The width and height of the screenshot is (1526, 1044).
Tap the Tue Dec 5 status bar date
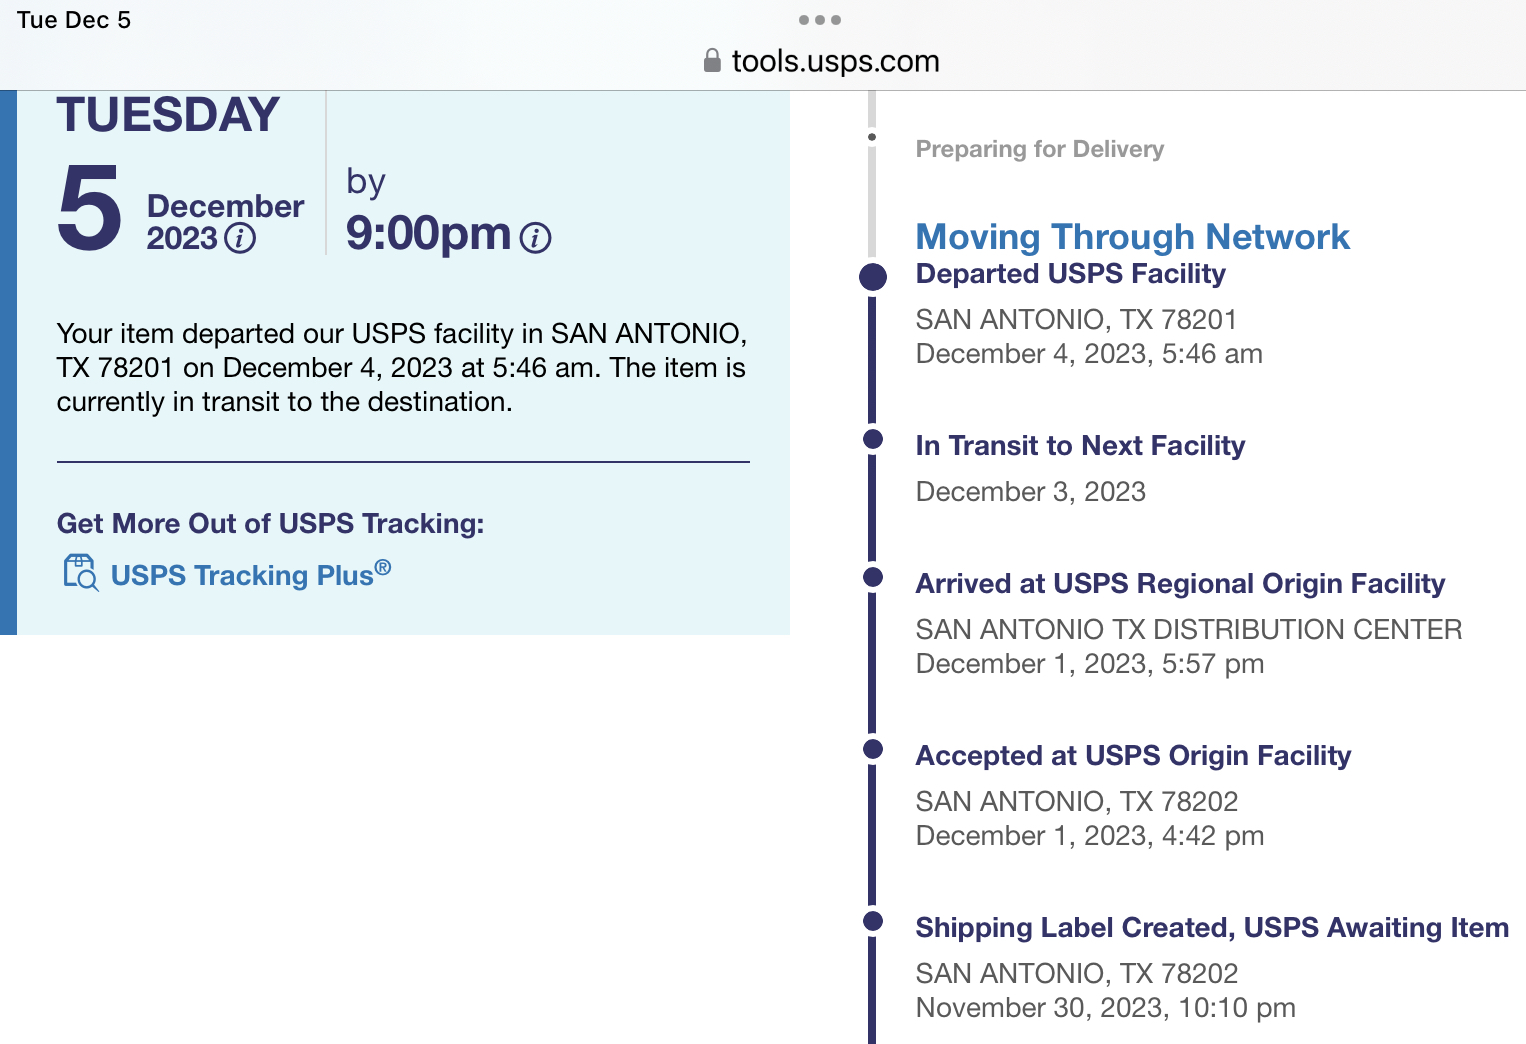click(74, 20)
